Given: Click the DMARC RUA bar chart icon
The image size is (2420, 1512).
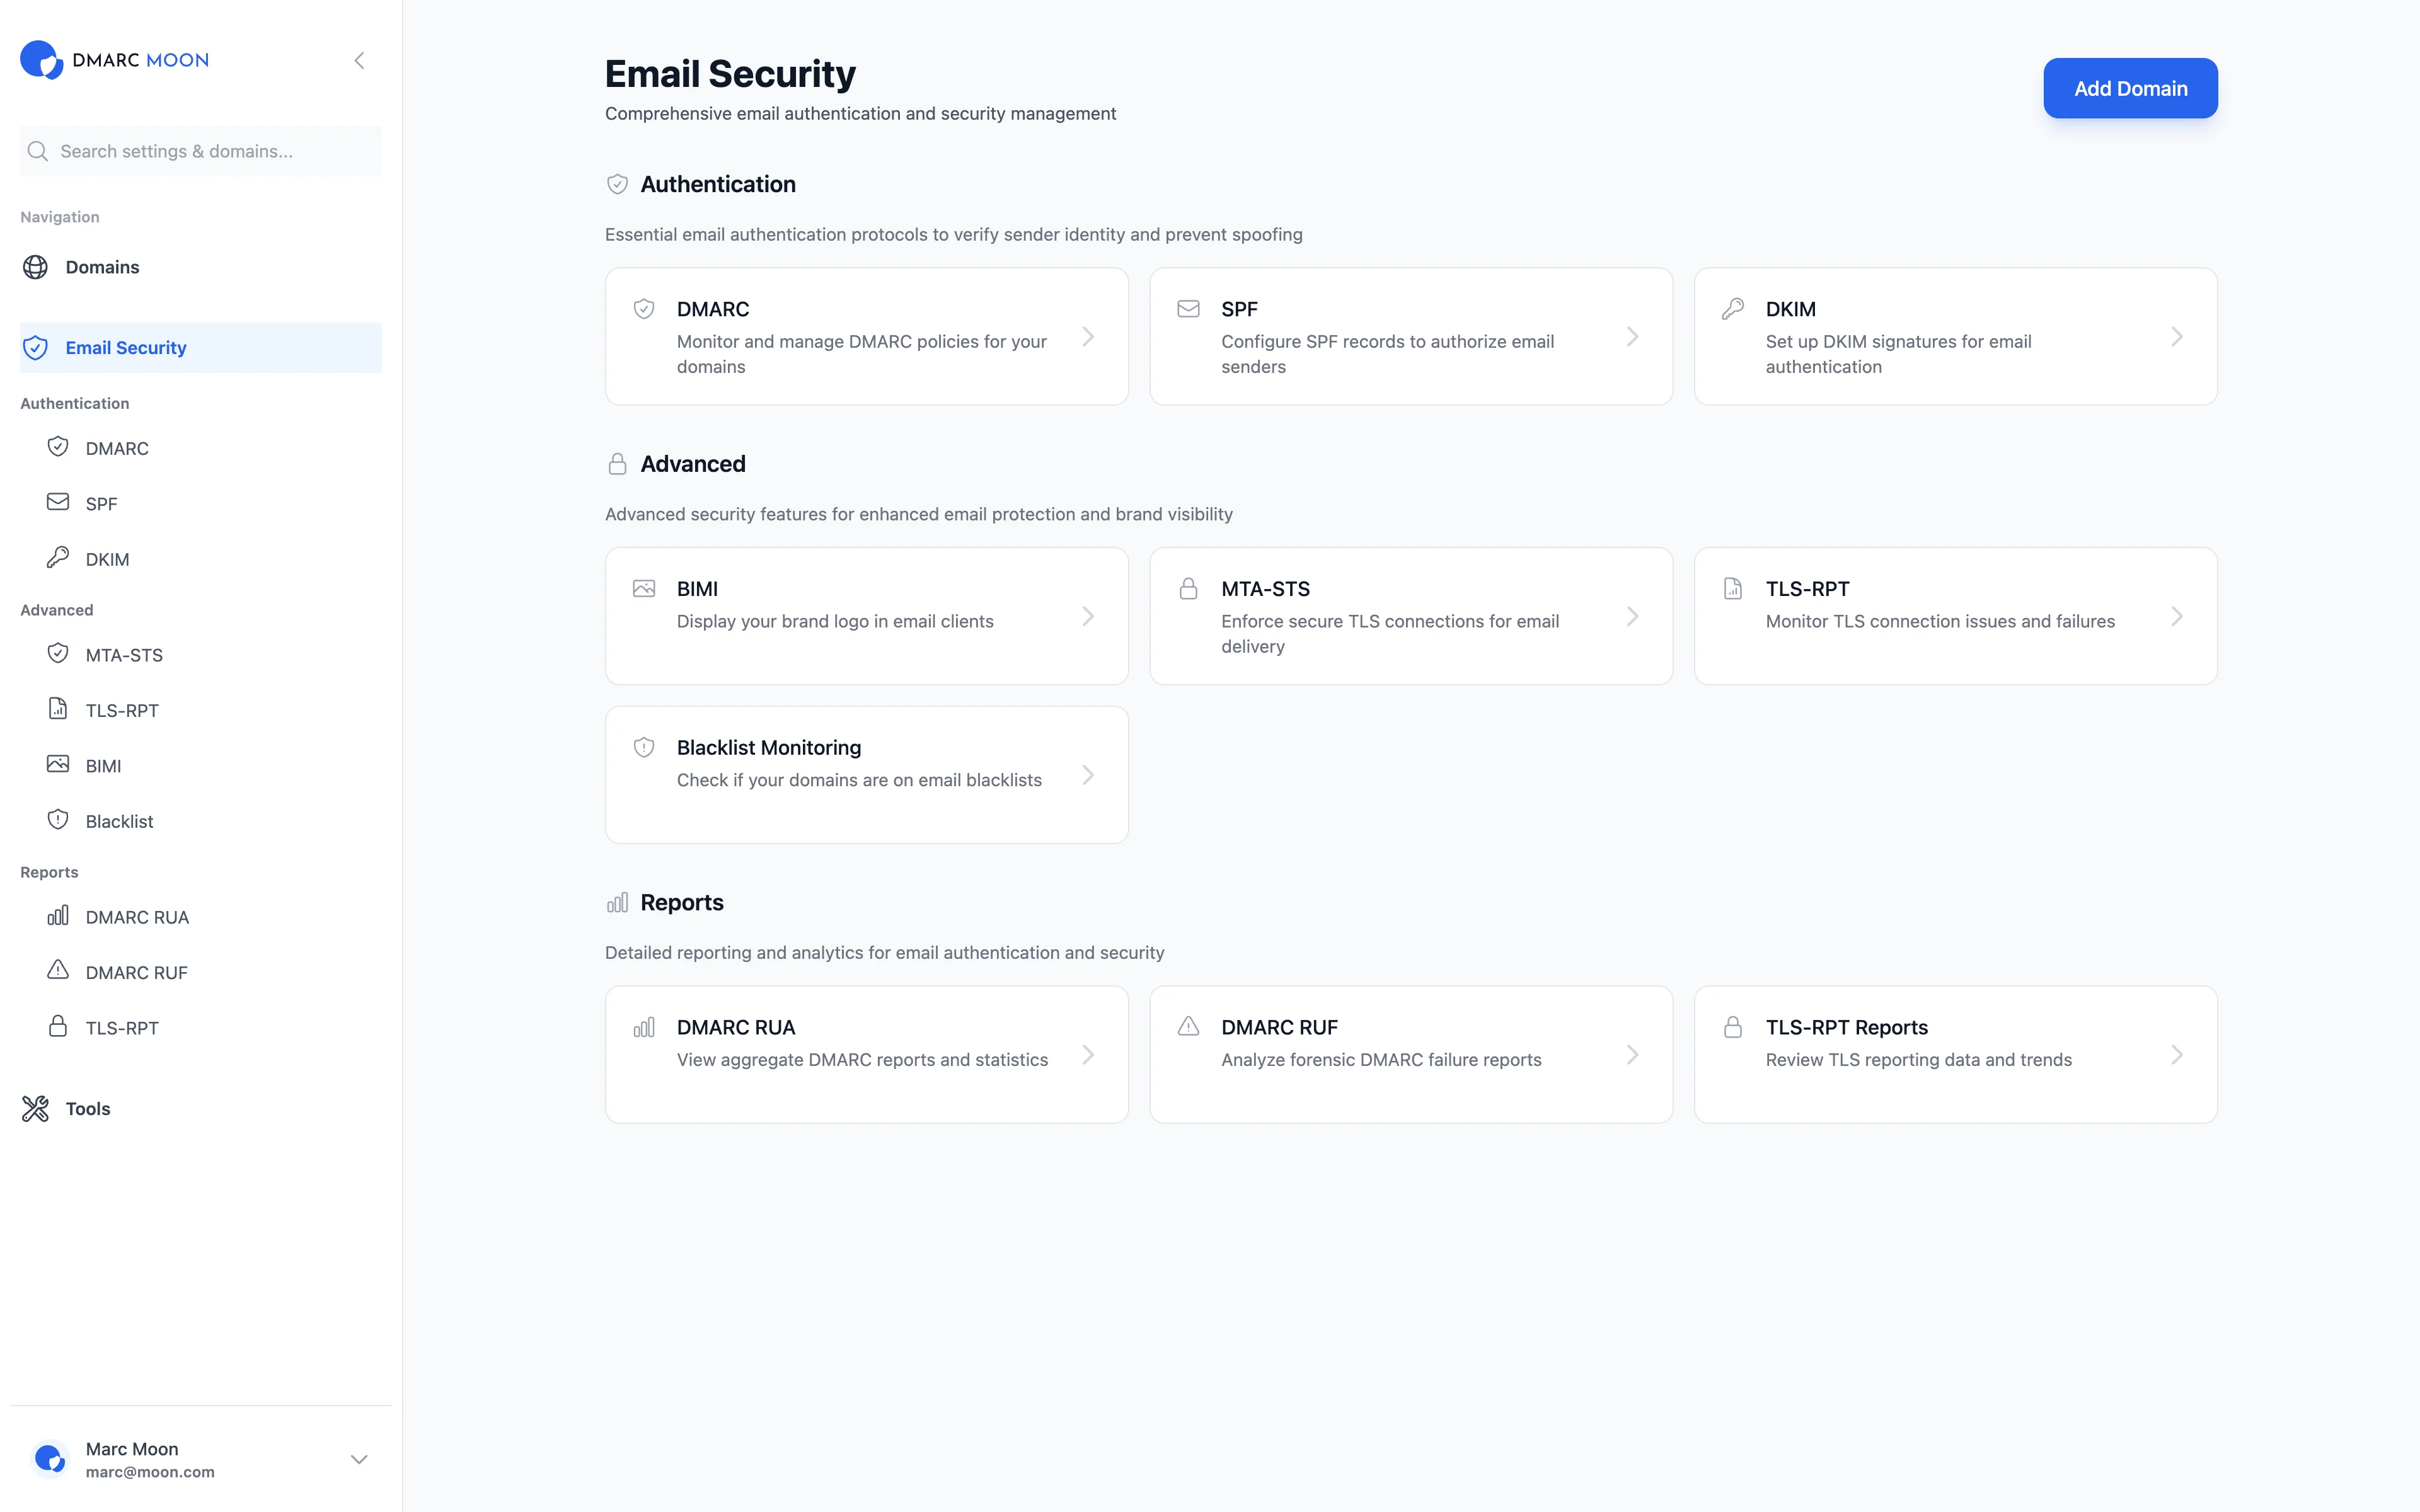Looking at the screenshot, I should click(57, 915).
